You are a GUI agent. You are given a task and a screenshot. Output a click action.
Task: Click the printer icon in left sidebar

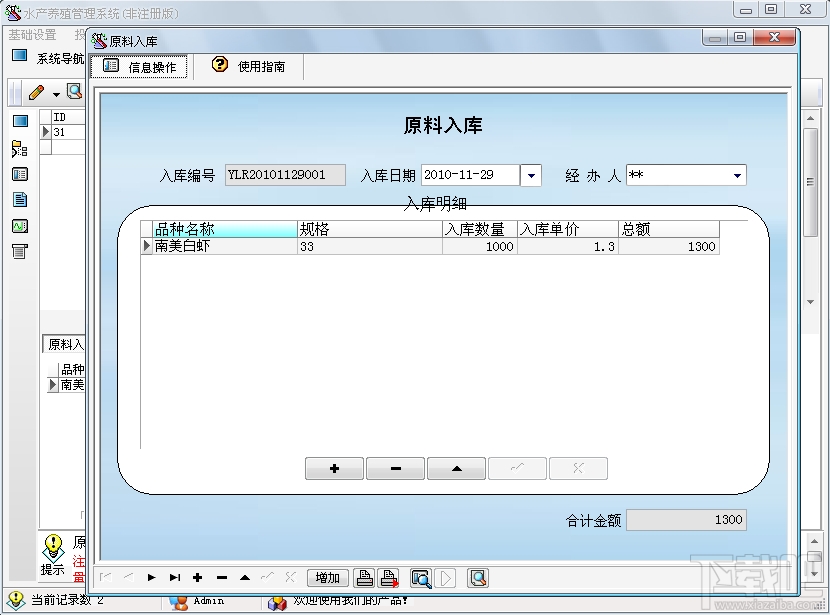tap(21, 251)
